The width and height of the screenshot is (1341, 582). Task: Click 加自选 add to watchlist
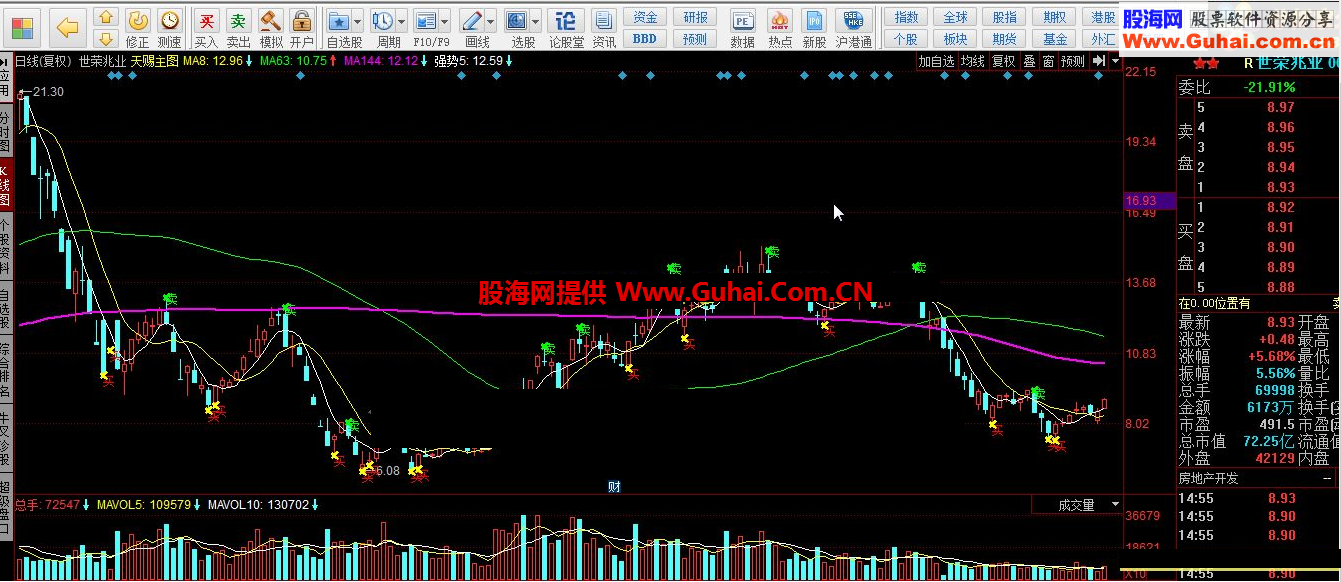tap(937, 61)
